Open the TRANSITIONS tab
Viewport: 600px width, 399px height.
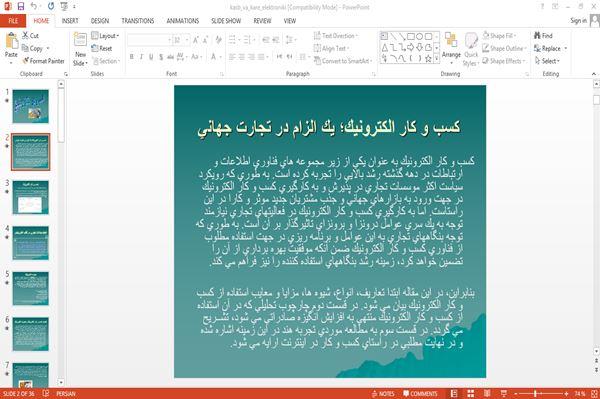point(138,21)
